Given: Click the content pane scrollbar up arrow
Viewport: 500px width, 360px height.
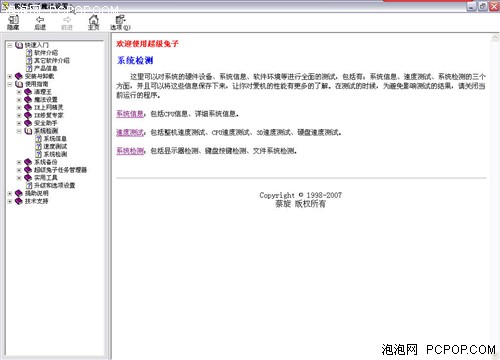Looking at the screenshot, I should pyautogui.click(x=495, y=38).
